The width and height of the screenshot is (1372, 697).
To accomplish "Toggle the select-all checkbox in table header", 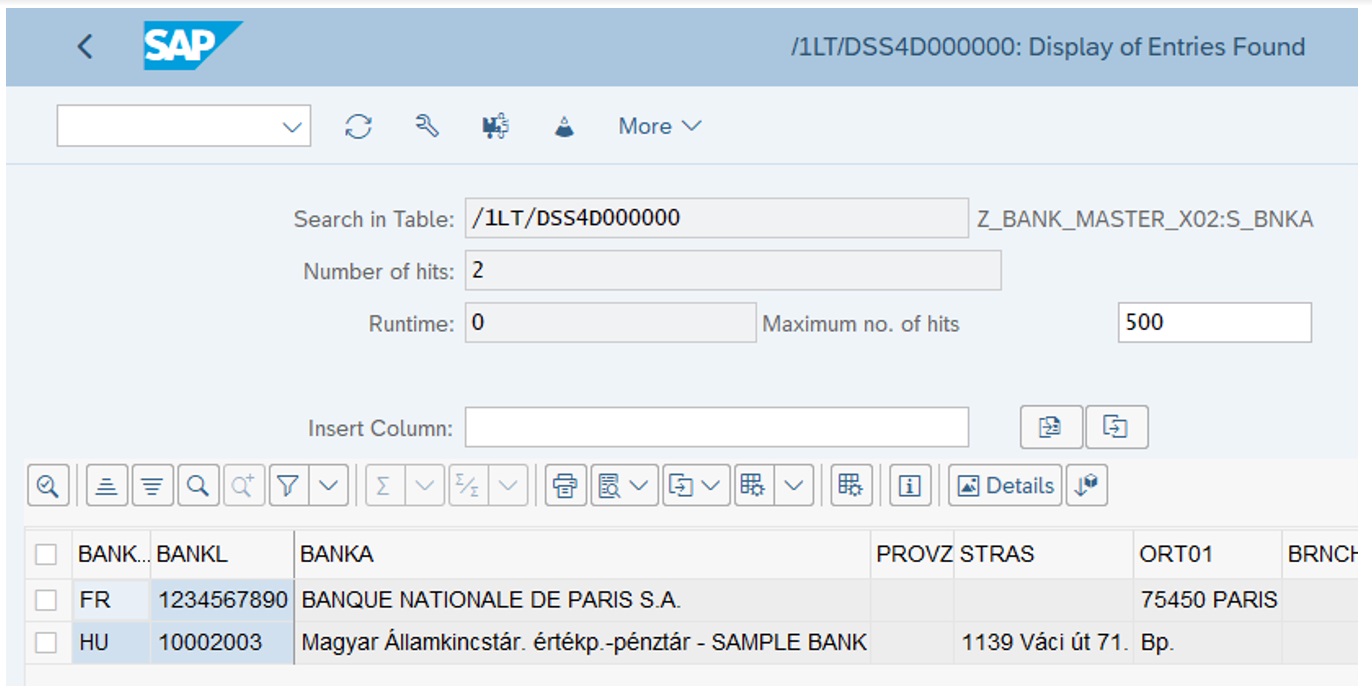I will click(x=46, y=554).
